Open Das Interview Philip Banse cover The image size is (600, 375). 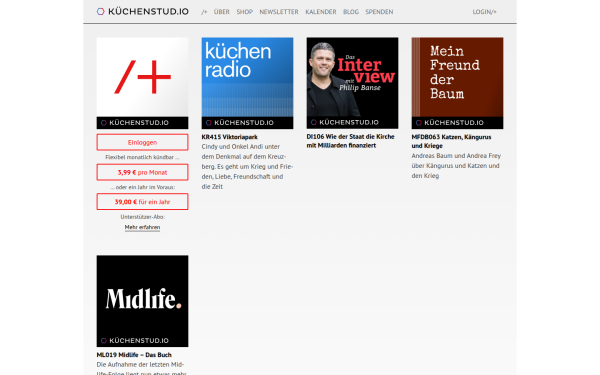(x=352, y=83)
